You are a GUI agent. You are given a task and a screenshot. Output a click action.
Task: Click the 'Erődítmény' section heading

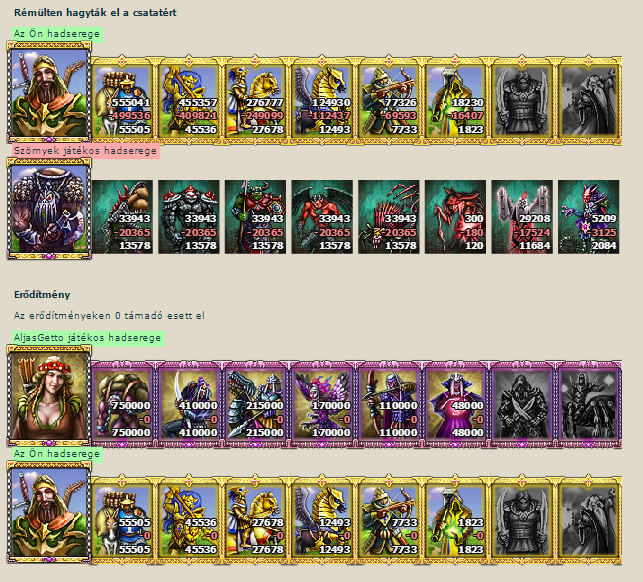coord(42,294)
